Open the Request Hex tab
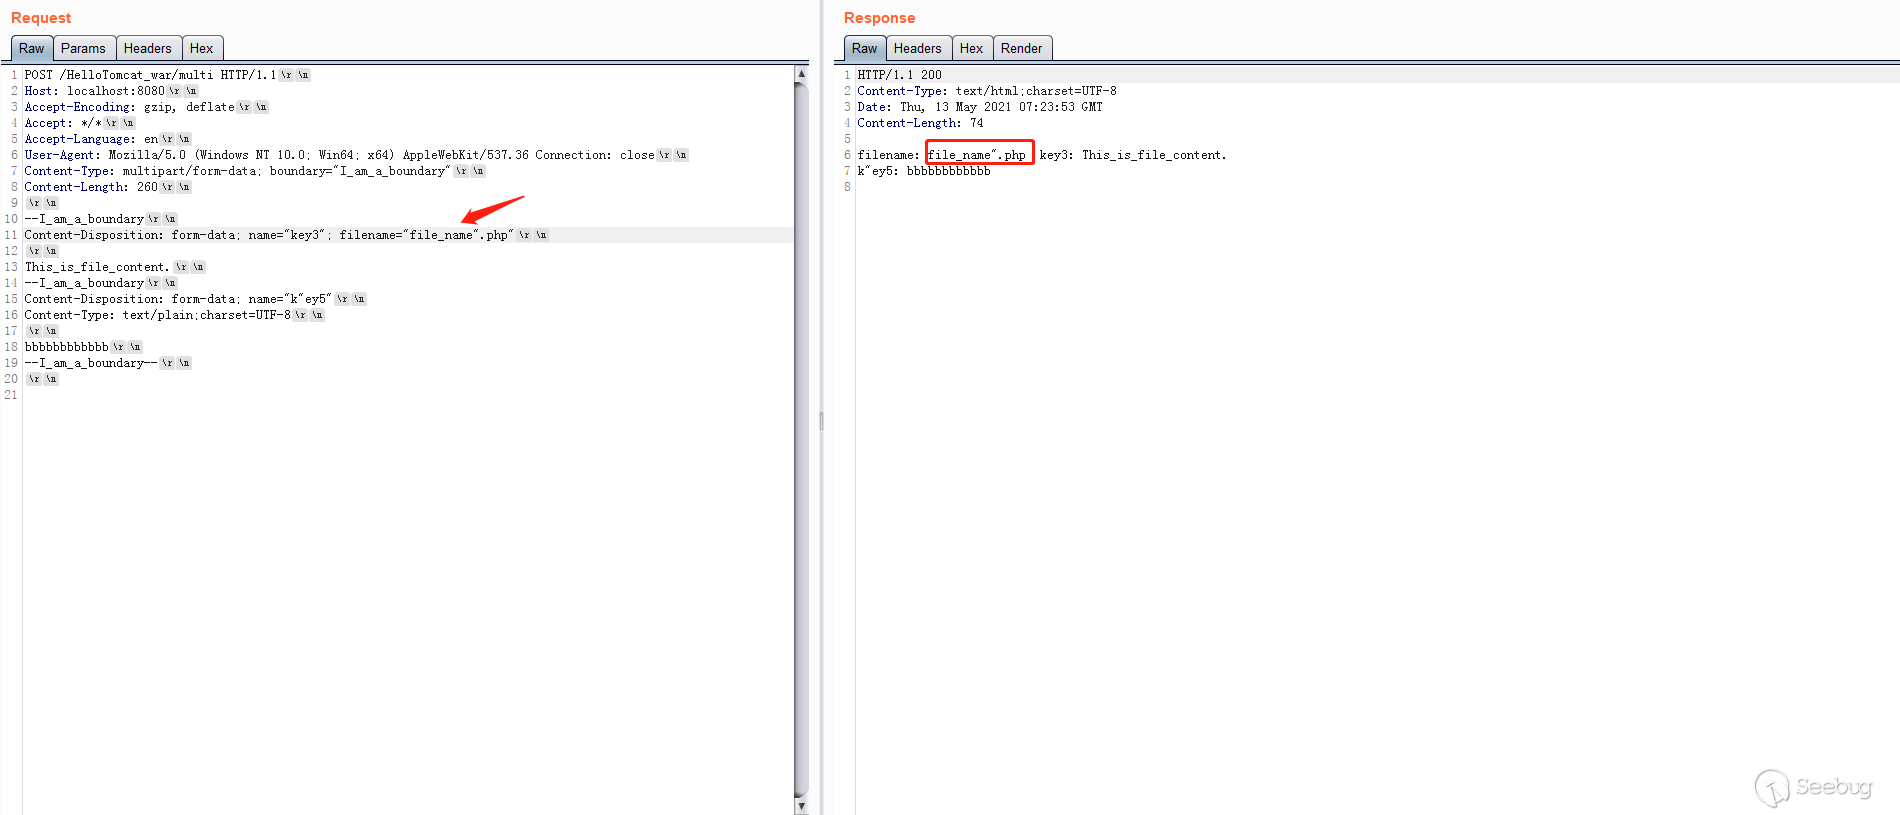This screenshot has width=1900, height=815. click(201, 48)
